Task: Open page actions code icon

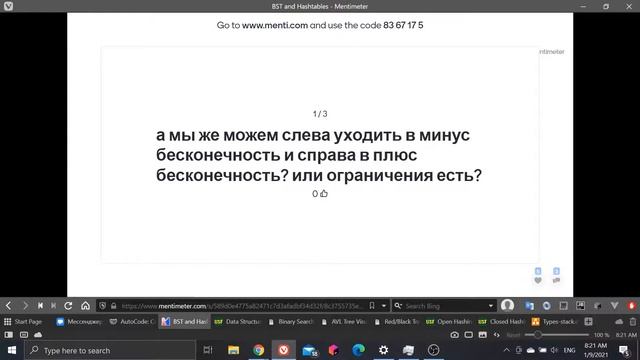Action: [496, 335]
